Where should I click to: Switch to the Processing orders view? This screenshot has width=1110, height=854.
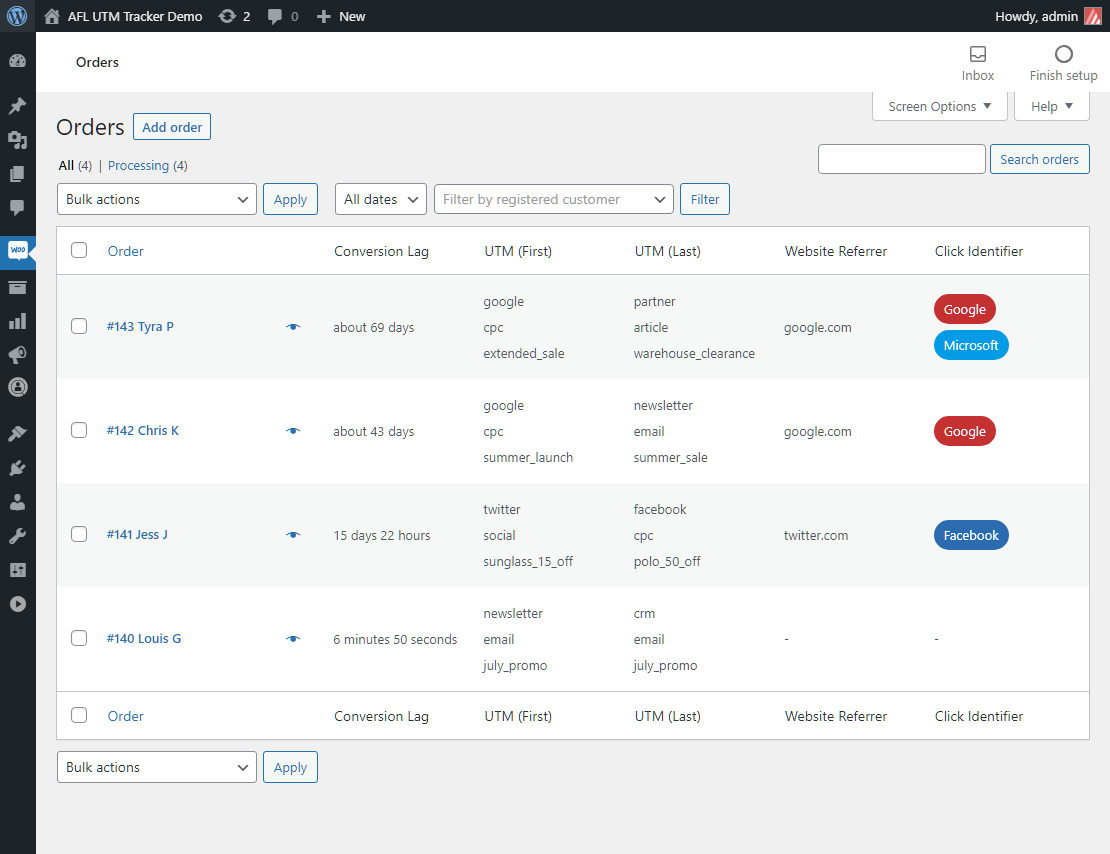pyautogui.click(x=138, y=165)
